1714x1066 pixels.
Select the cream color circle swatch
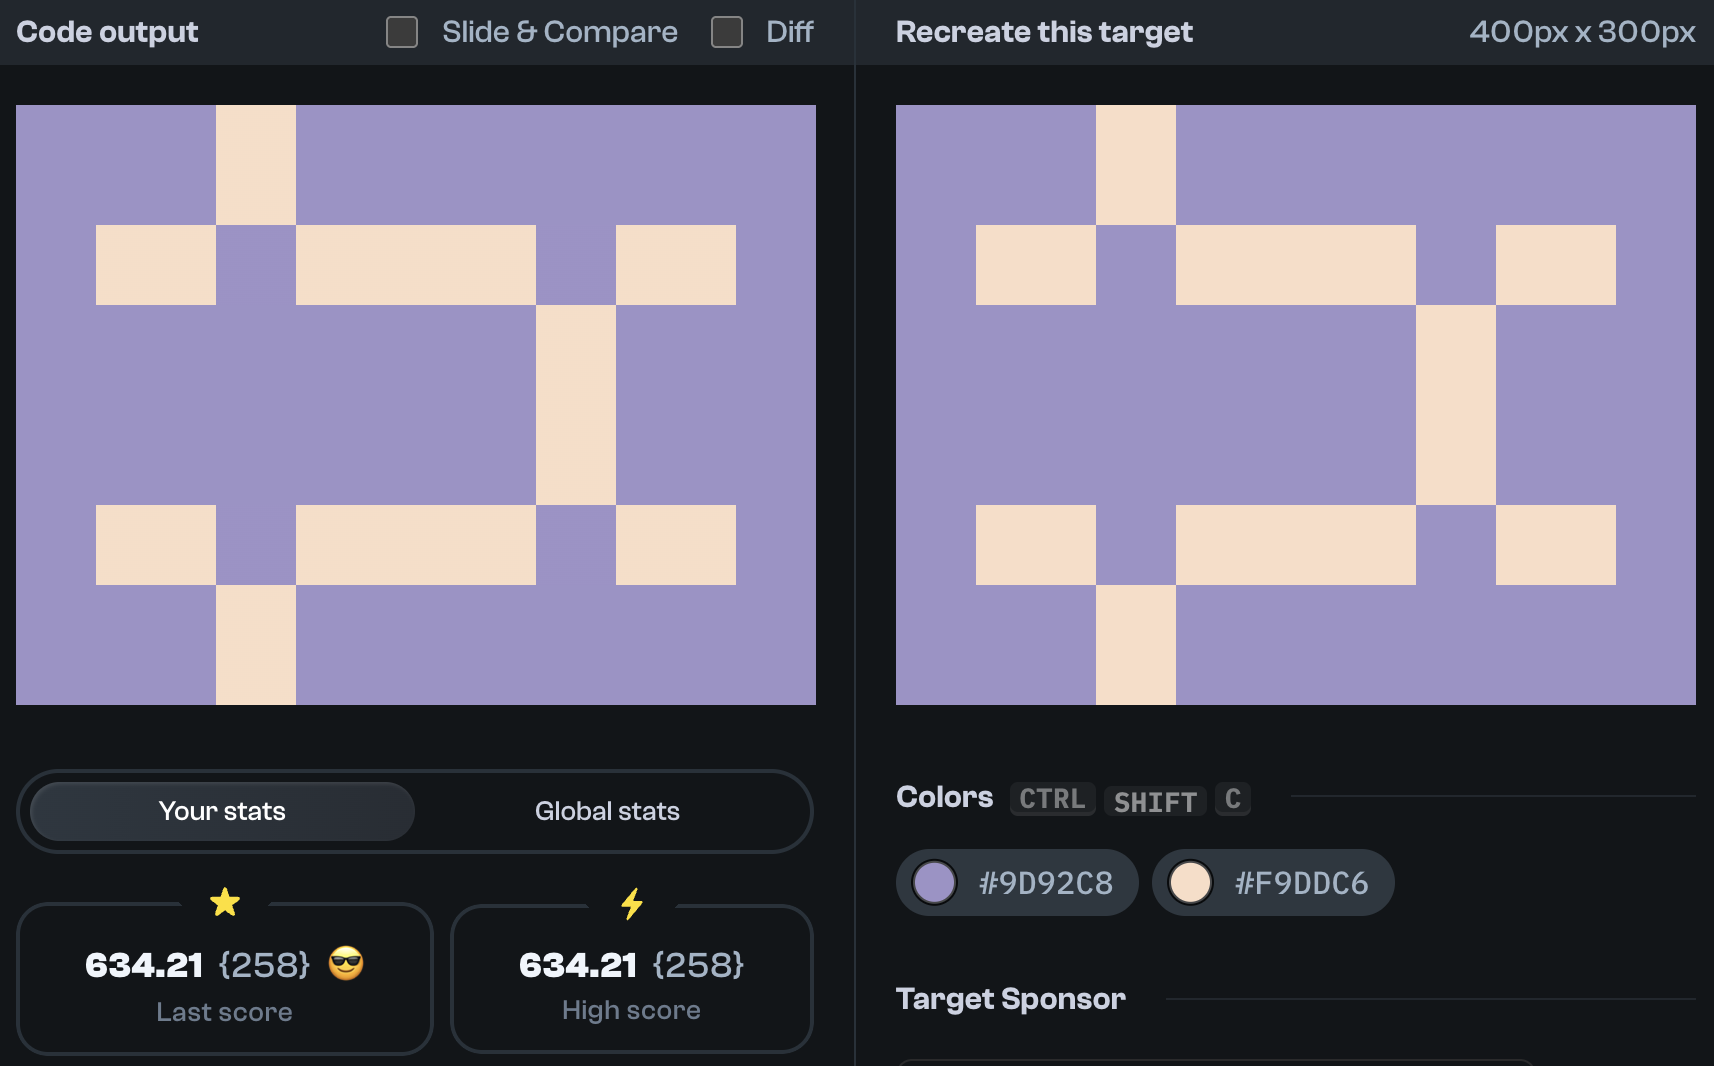click(1190, 882)
